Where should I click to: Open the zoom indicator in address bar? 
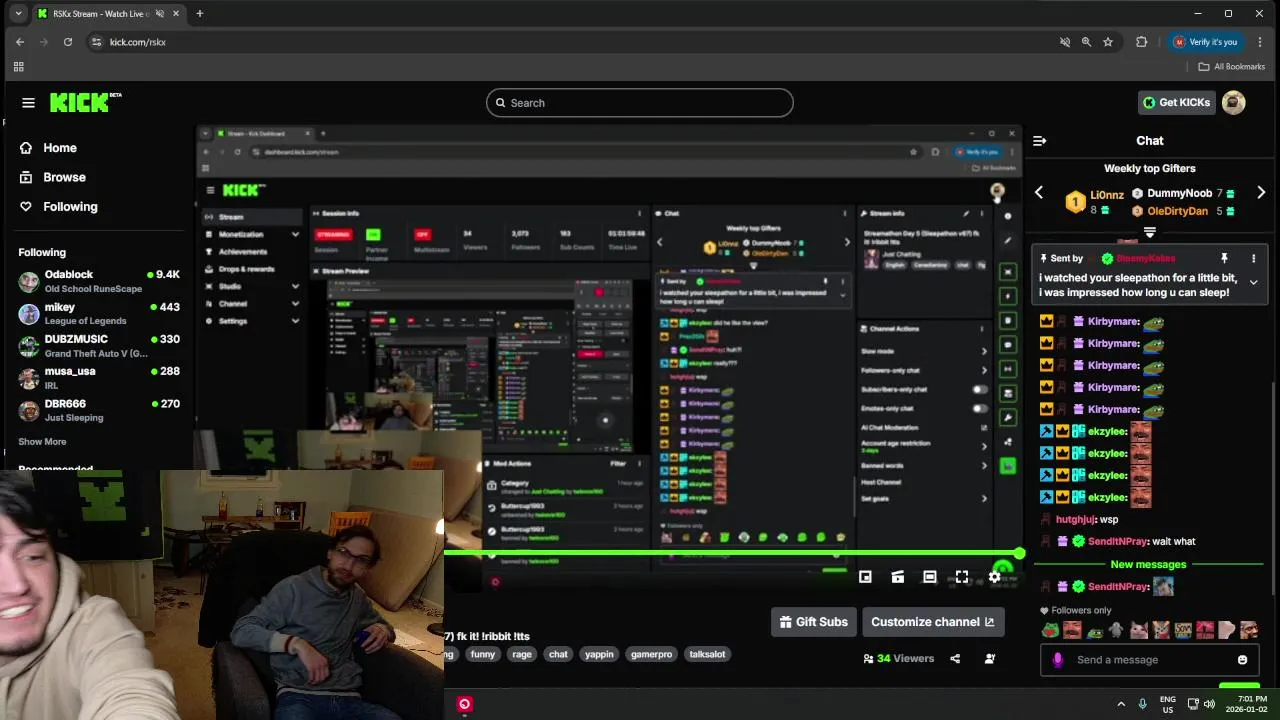pos(1086,42)
